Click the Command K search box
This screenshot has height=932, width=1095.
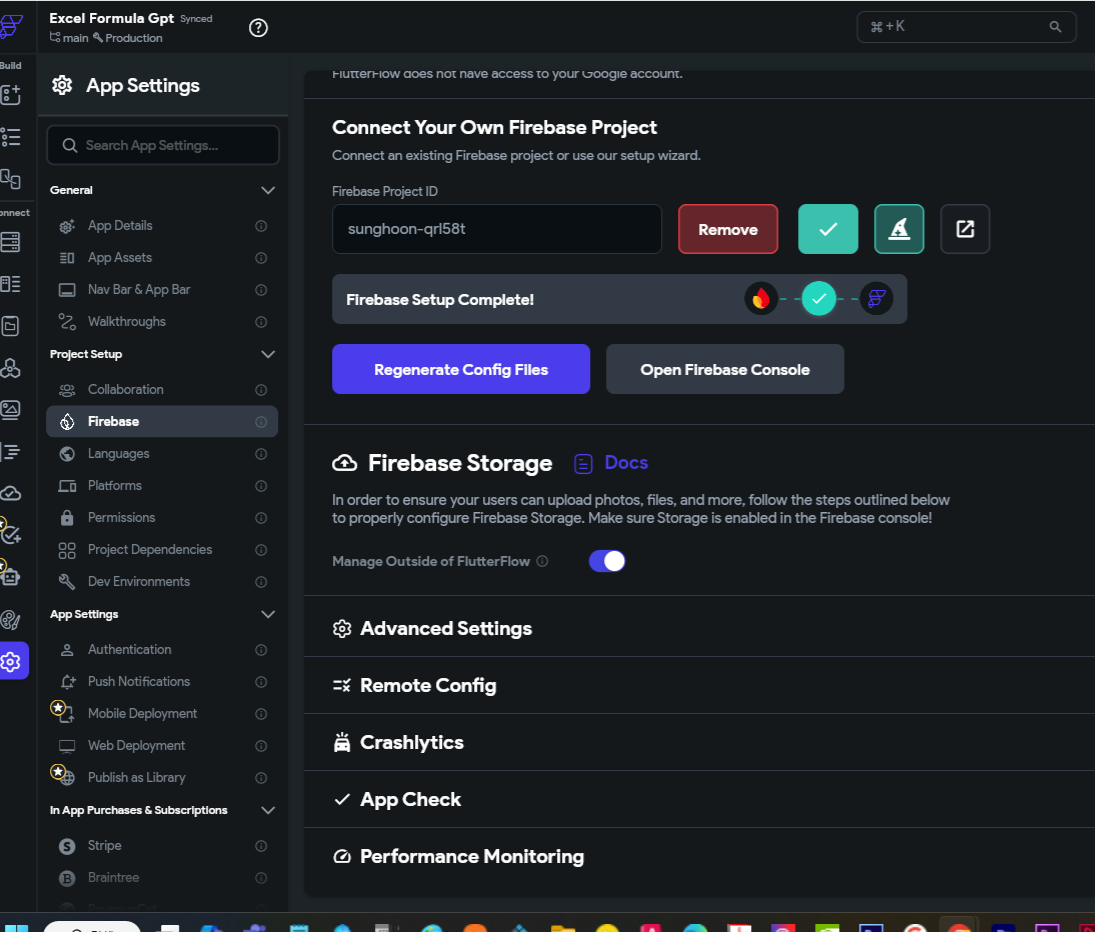(966, 27)
